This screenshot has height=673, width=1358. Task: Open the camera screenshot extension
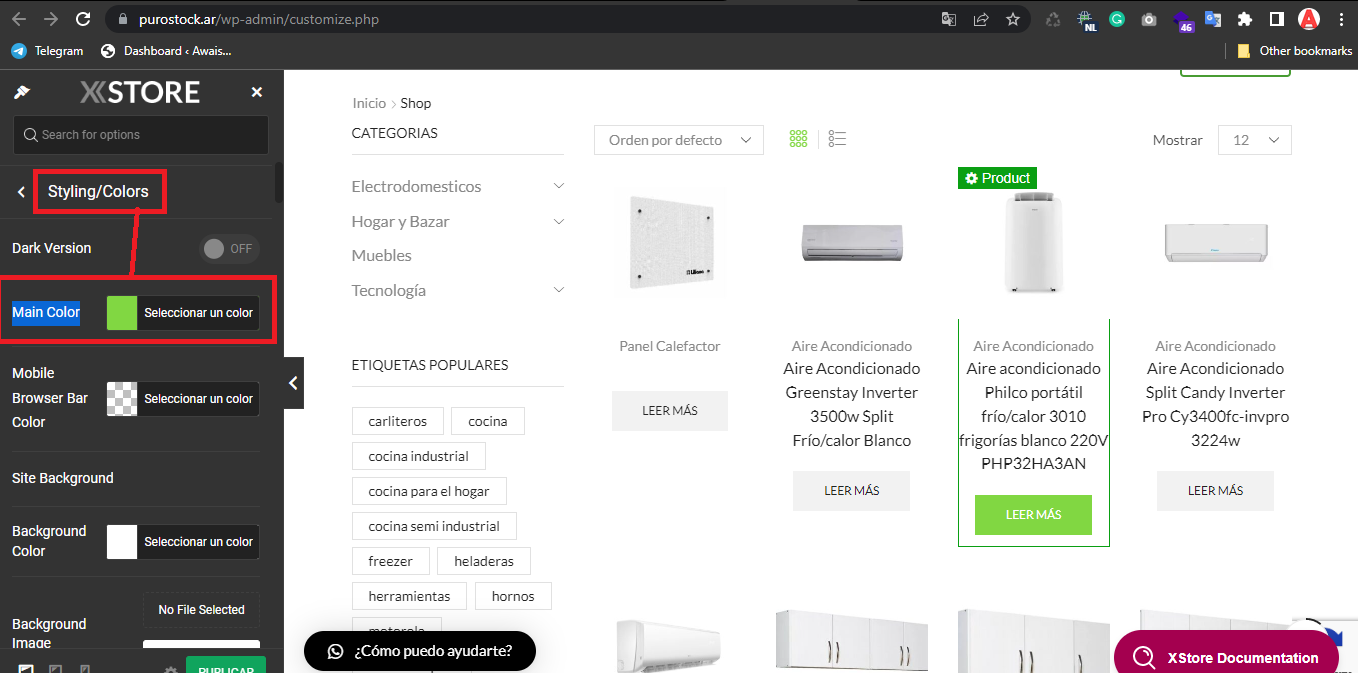(x=1149, y=19)
